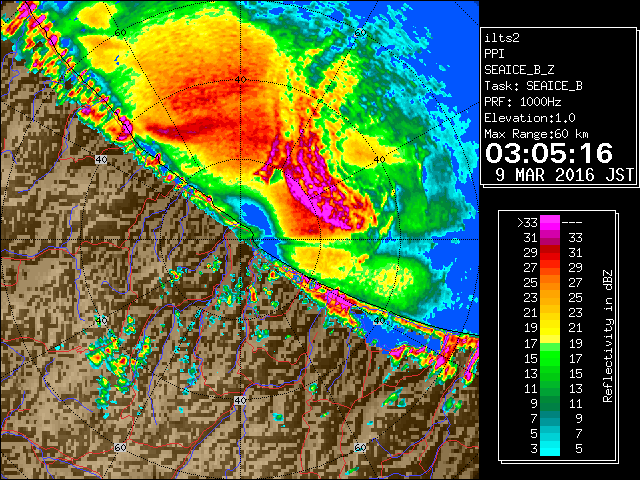Select the 'Max Range:60 km' text
The width and height of the screenshot is (640, 480).
(536, 134)
